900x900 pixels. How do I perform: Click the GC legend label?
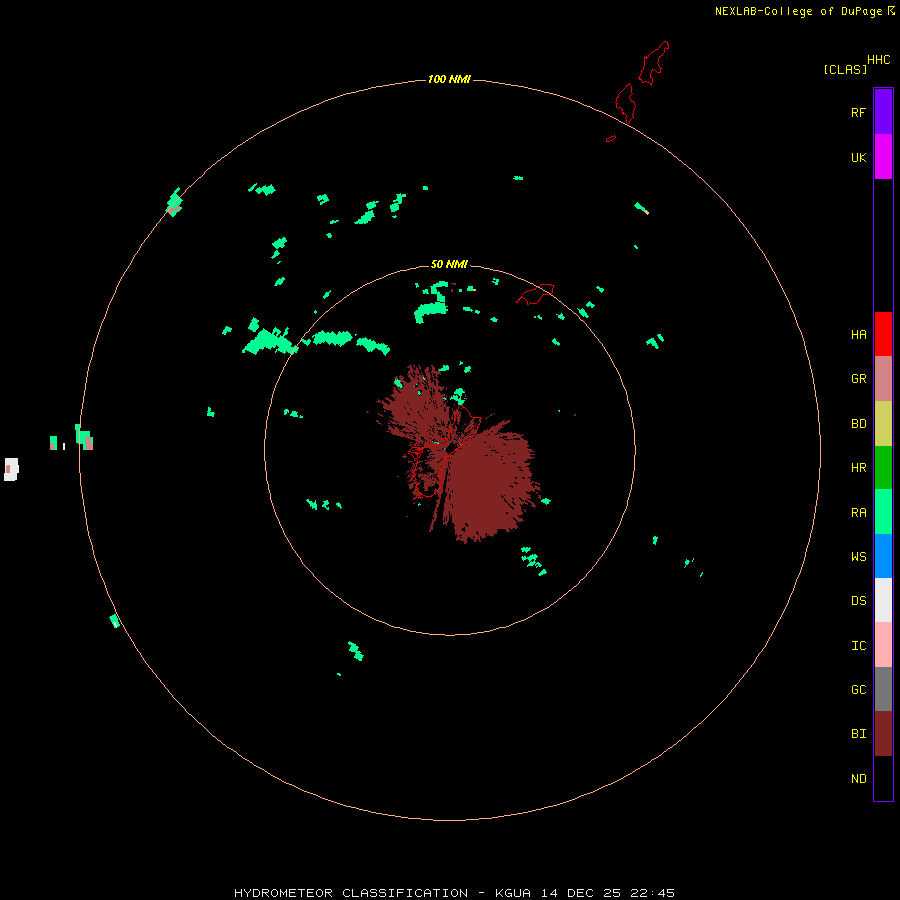(858, 689)
